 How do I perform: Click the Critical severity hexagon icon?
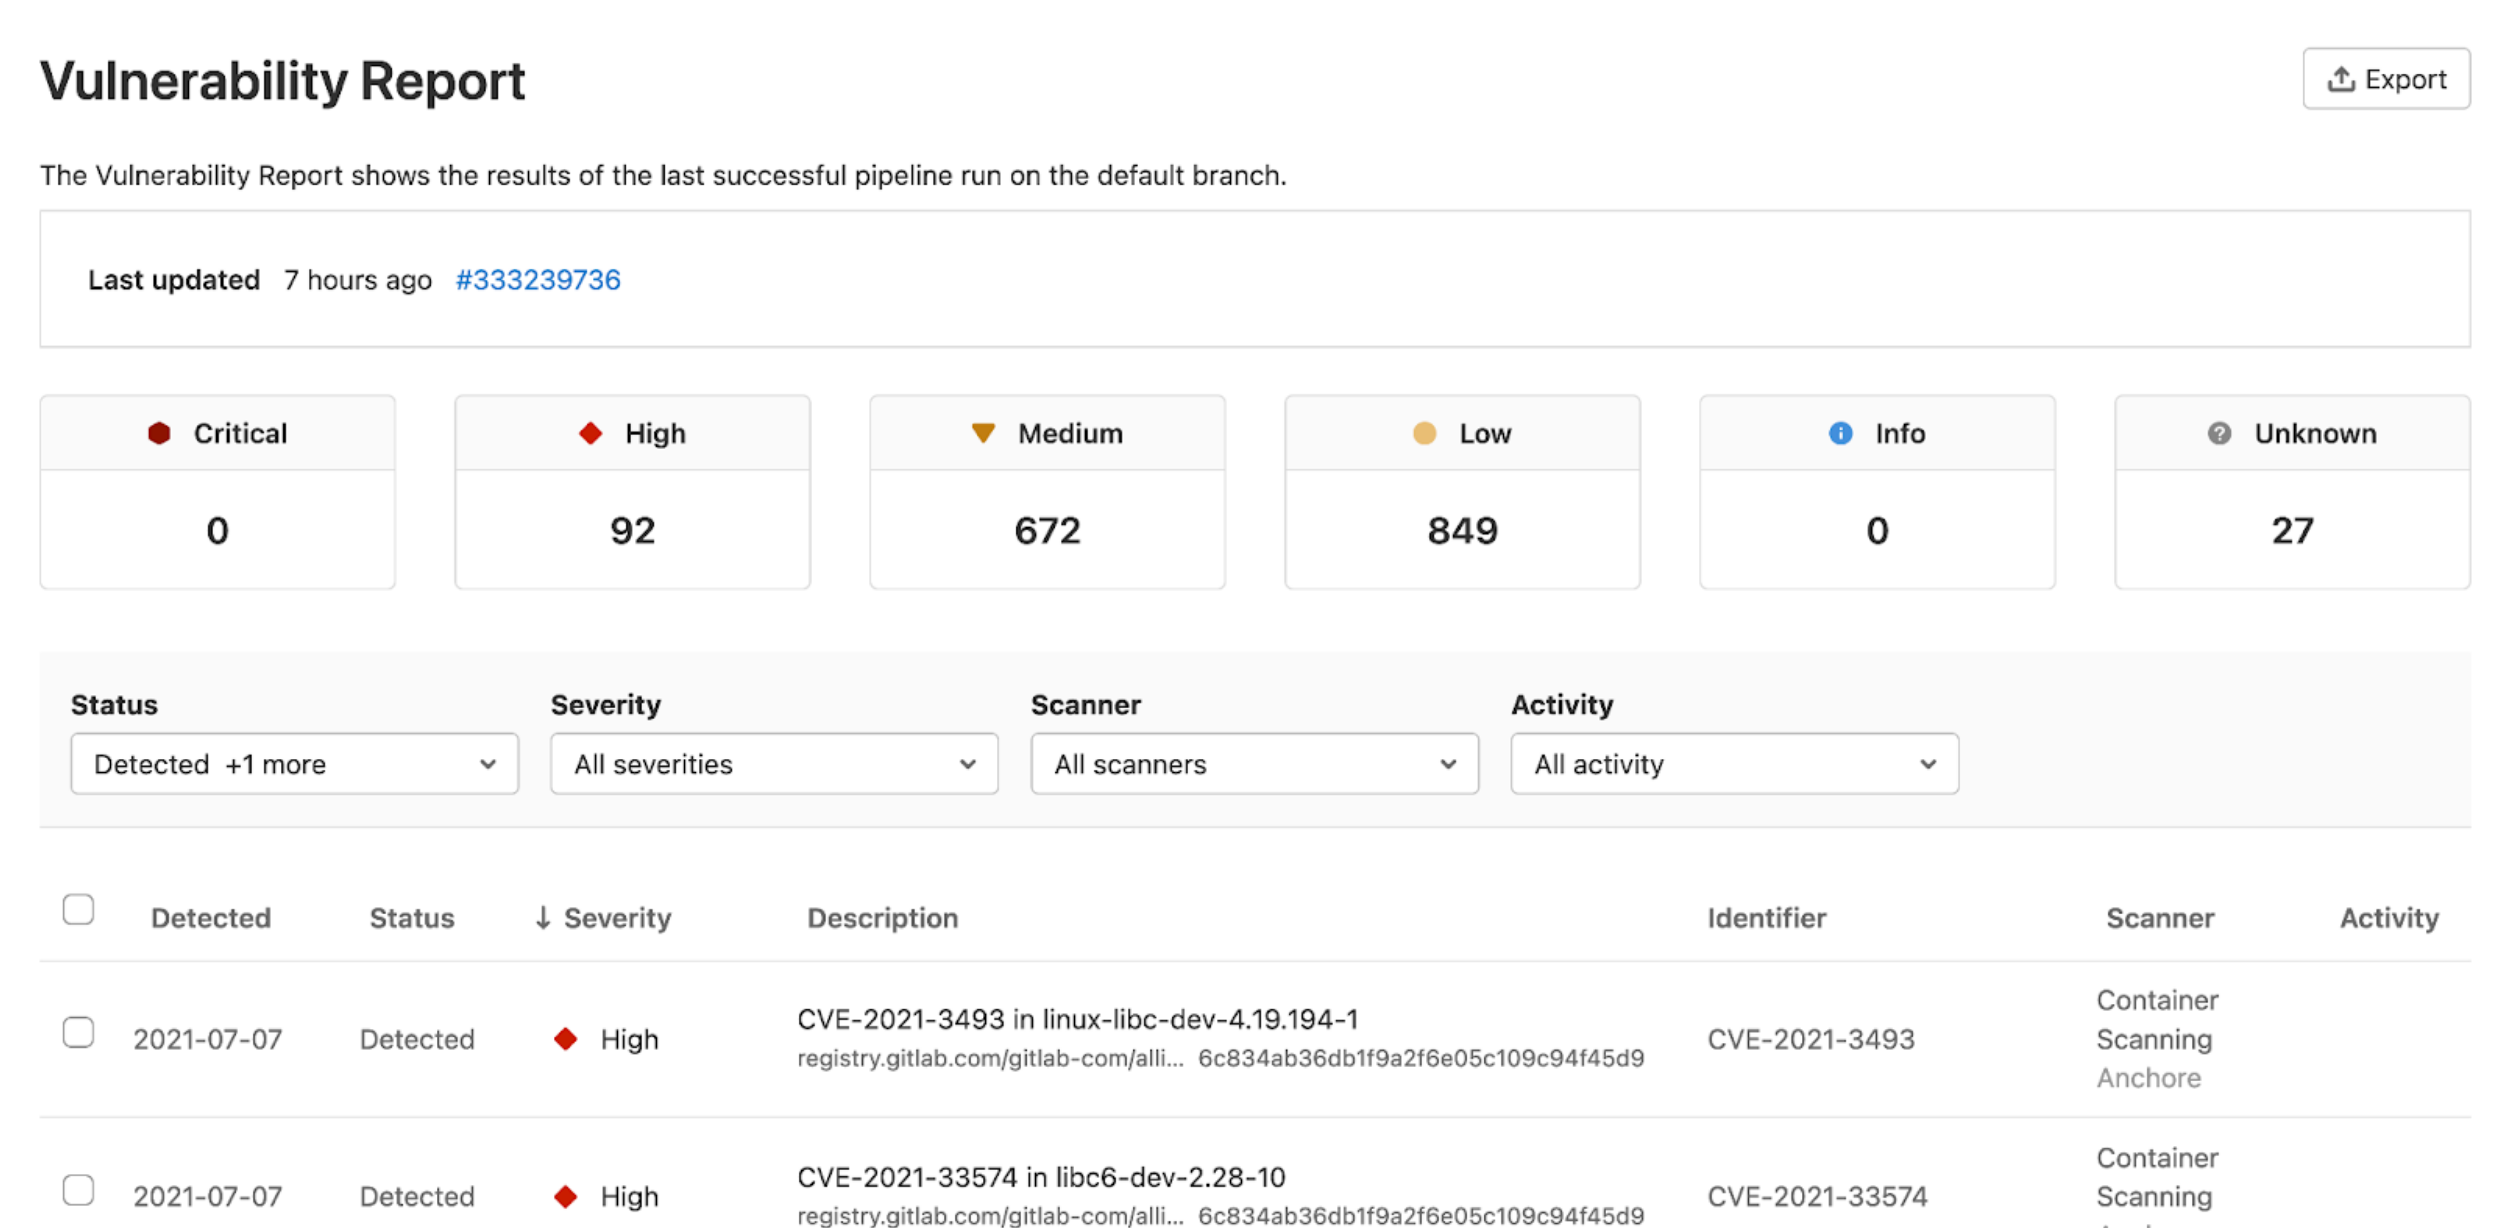tap(161, 432)
